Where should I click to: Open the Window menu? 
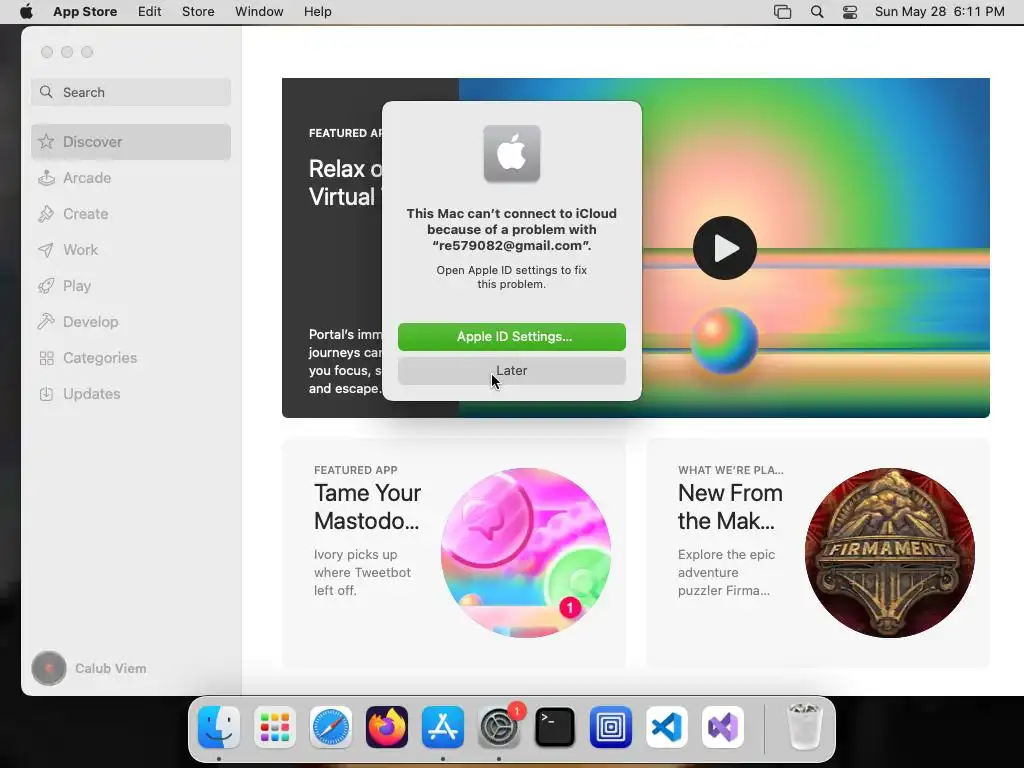[x=259, y=12]
